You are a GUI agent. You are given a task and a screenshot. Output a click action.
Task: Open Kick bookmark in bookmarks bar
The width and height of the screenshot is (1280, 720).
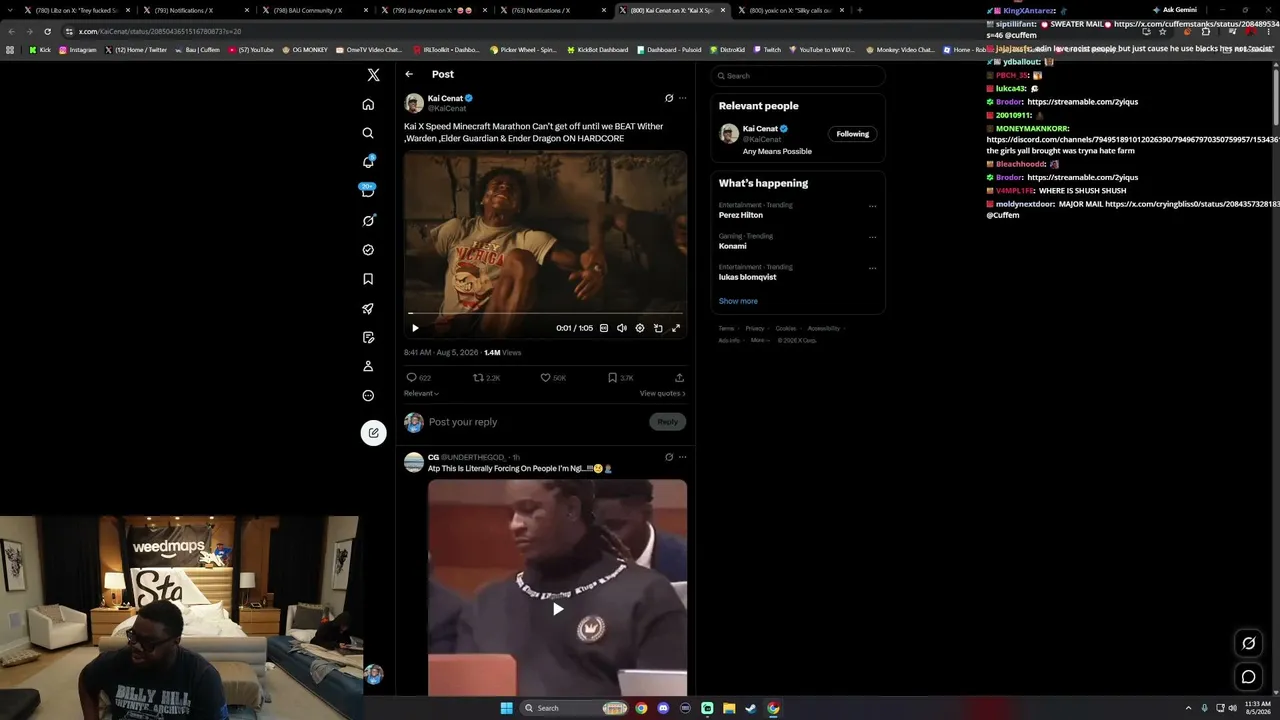40,50
